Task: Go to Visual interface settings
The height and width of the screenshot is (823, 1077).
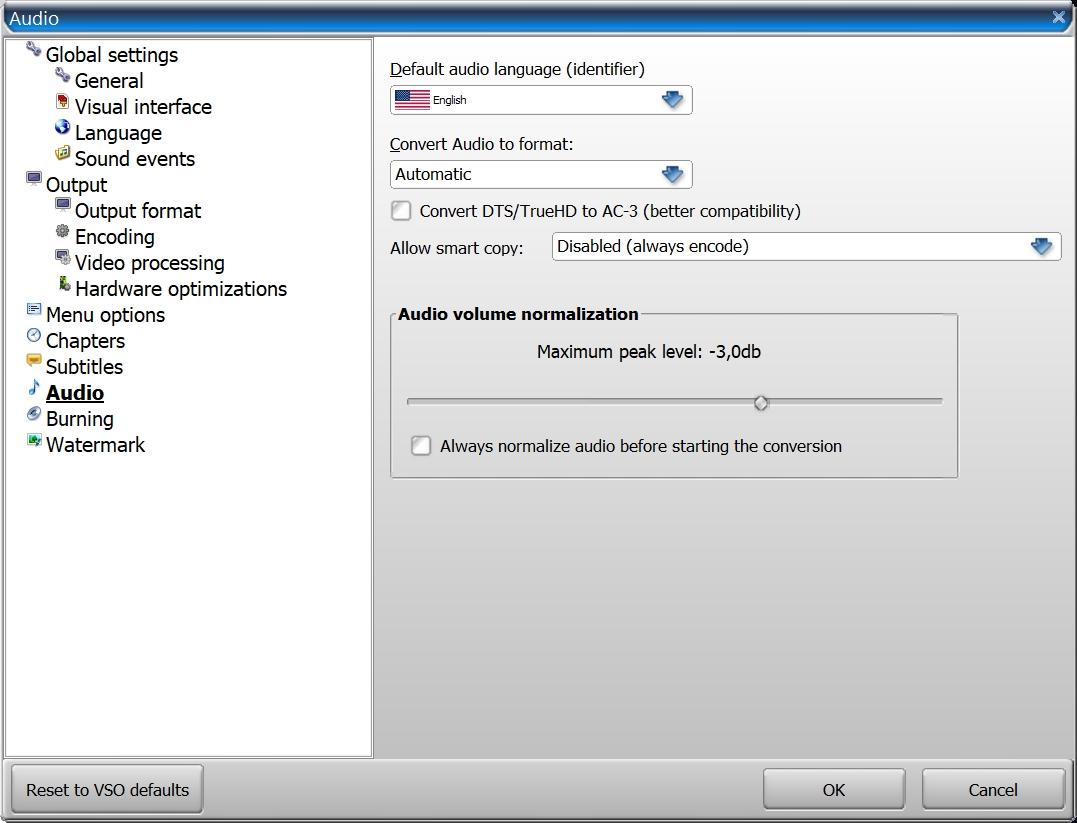Action: pos(143,107)
